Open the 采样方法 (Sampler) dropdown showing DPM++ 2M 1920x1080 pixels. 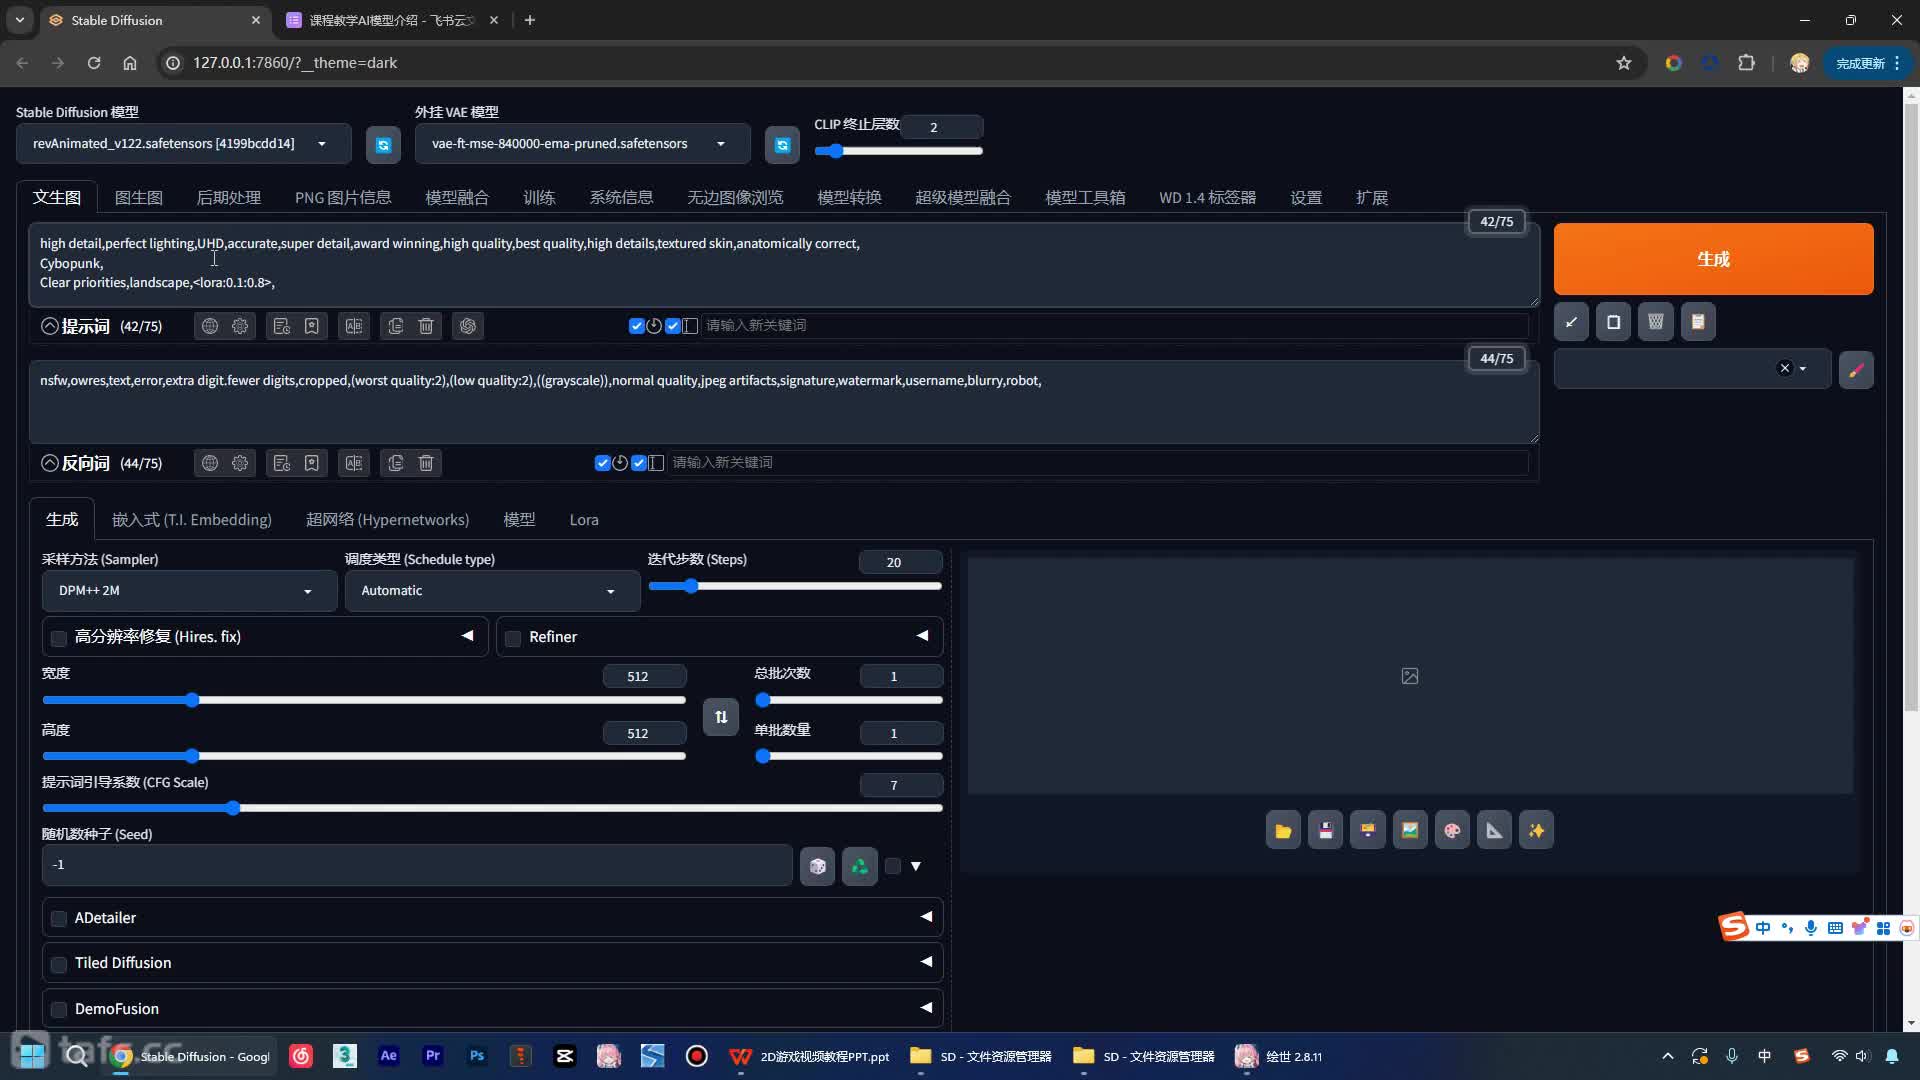pyautogui.click(x=188, y=591)
